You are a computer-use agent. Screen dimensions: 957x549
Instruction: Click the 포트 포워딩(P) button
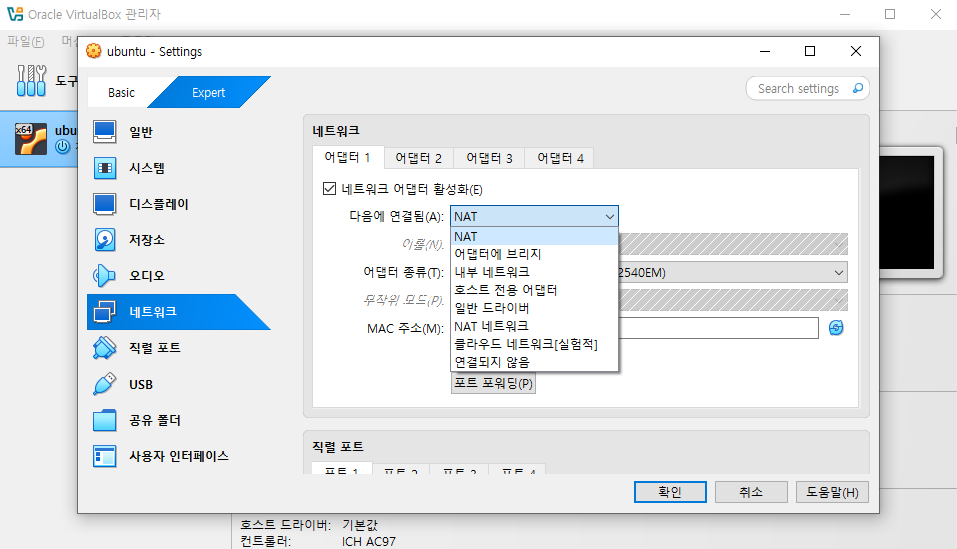tap(493, 383)
